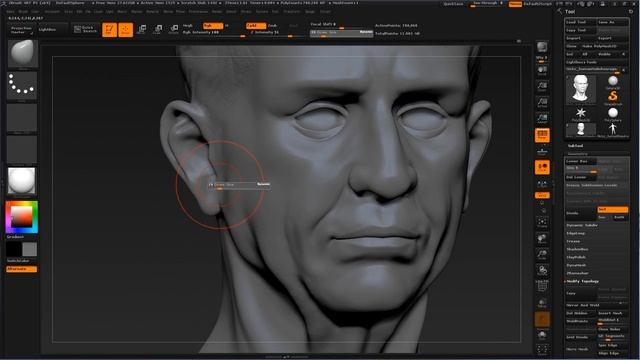Open the current brush thumbnail picker
This screenshot has height=360, width=640.
[x=22, y=53]
